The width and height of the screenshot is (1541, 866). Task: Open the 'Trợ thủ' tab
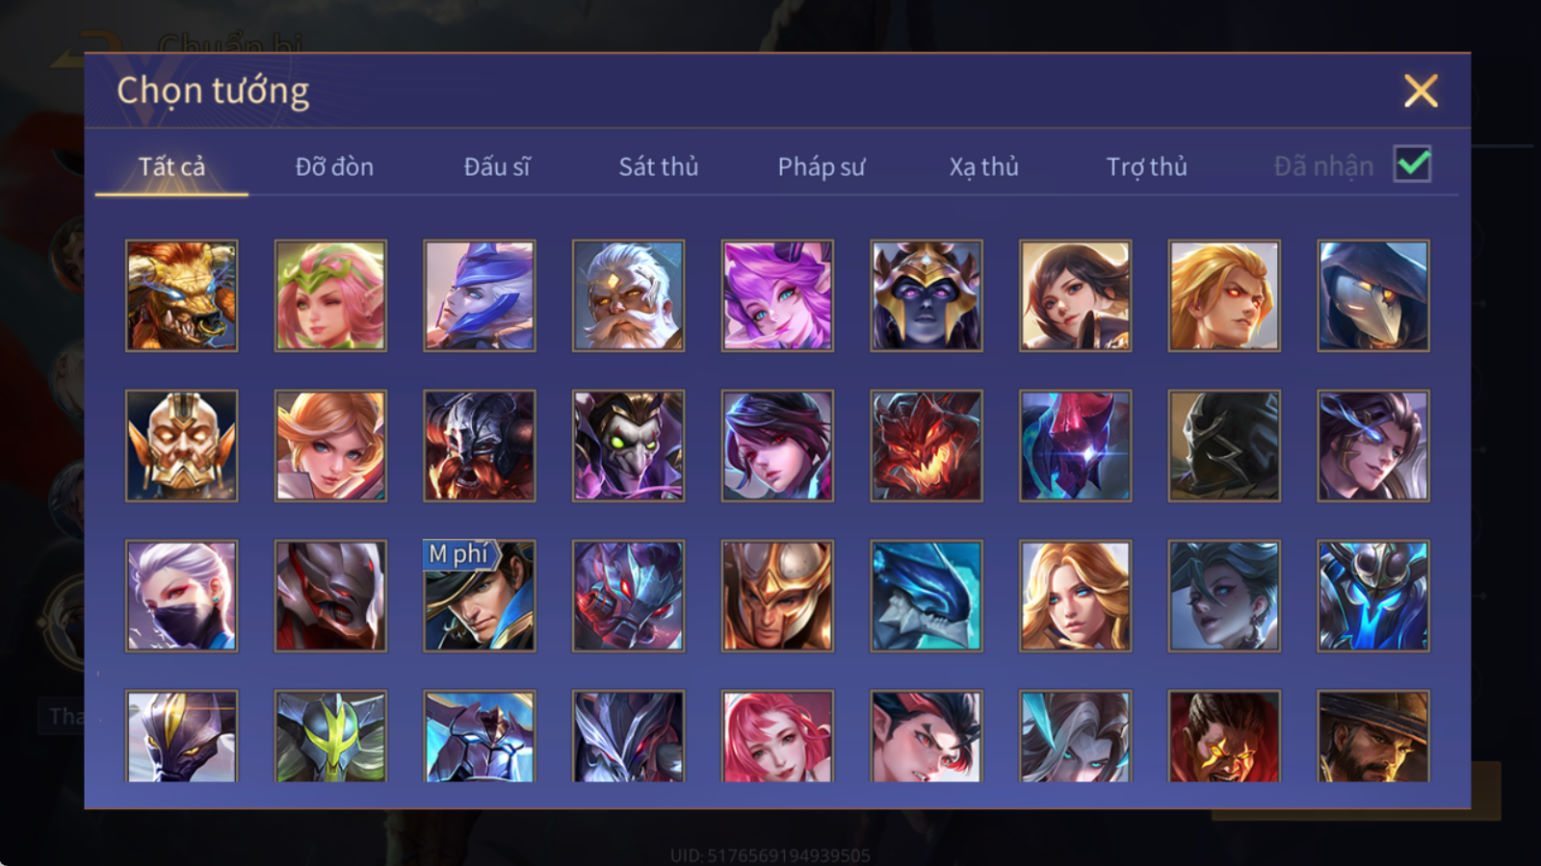(x=1146, y=167)
